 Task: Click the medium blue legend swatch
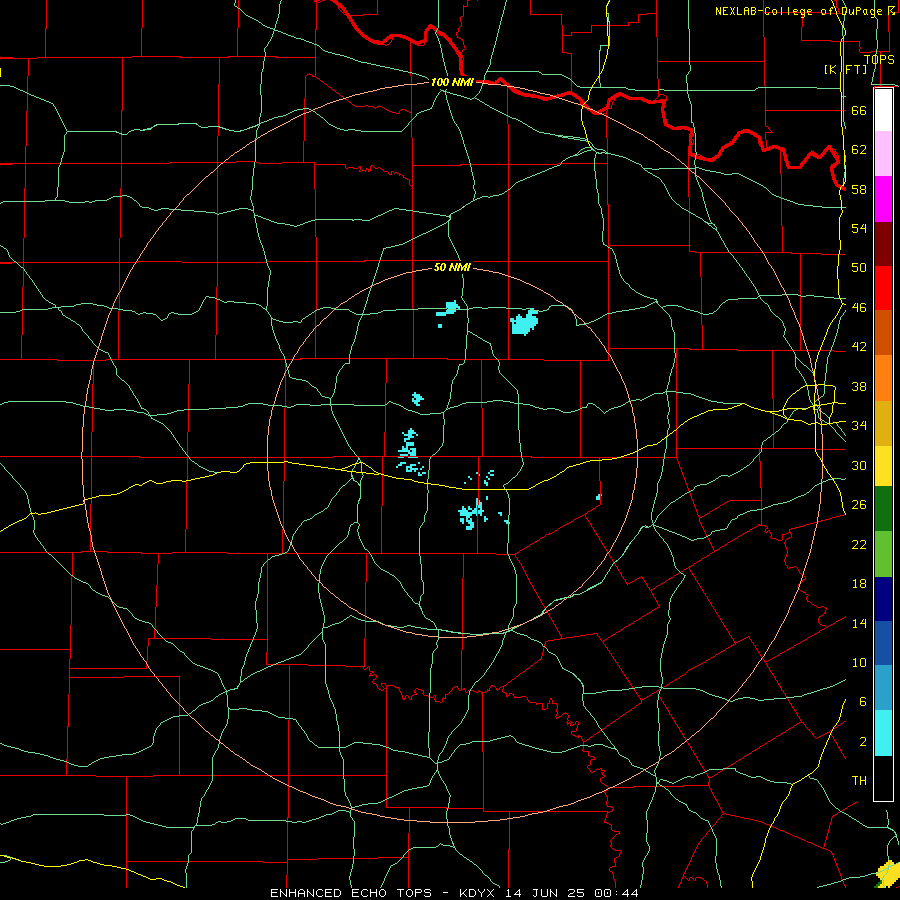(x=883, y=643)
